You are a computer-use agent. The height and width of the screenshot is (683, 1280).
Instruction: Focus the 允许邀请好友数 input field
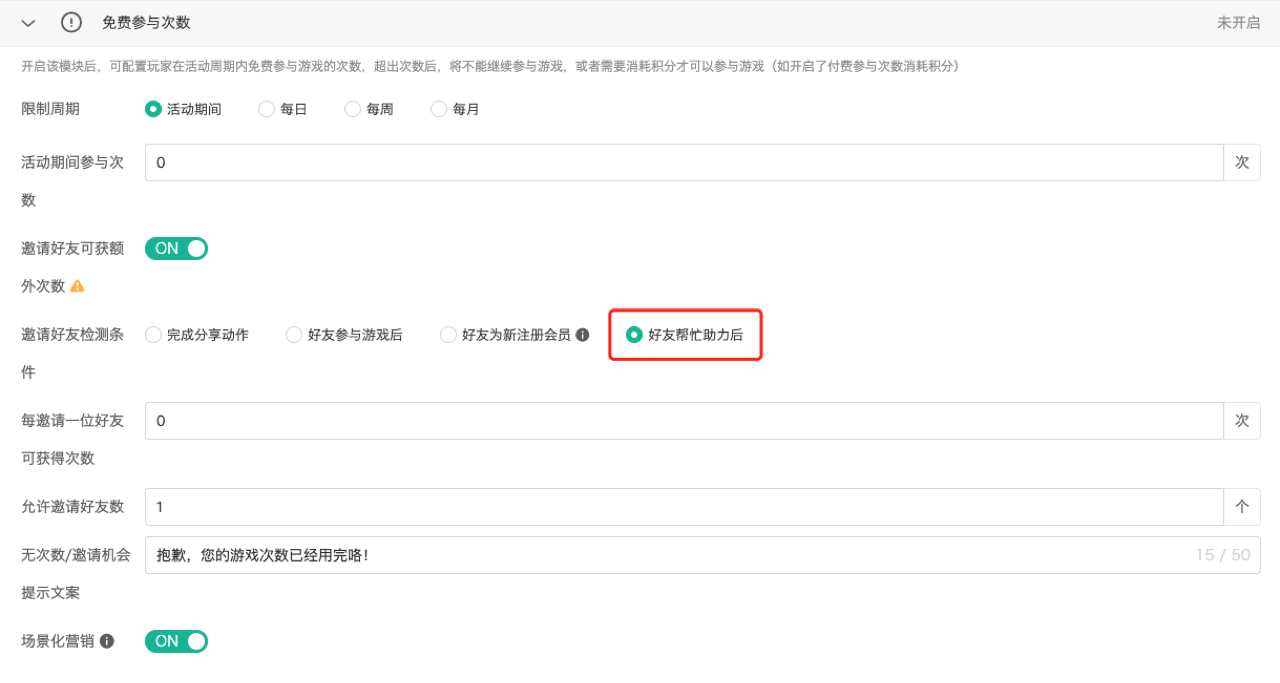pyautogui.click(x=684, y=507)
